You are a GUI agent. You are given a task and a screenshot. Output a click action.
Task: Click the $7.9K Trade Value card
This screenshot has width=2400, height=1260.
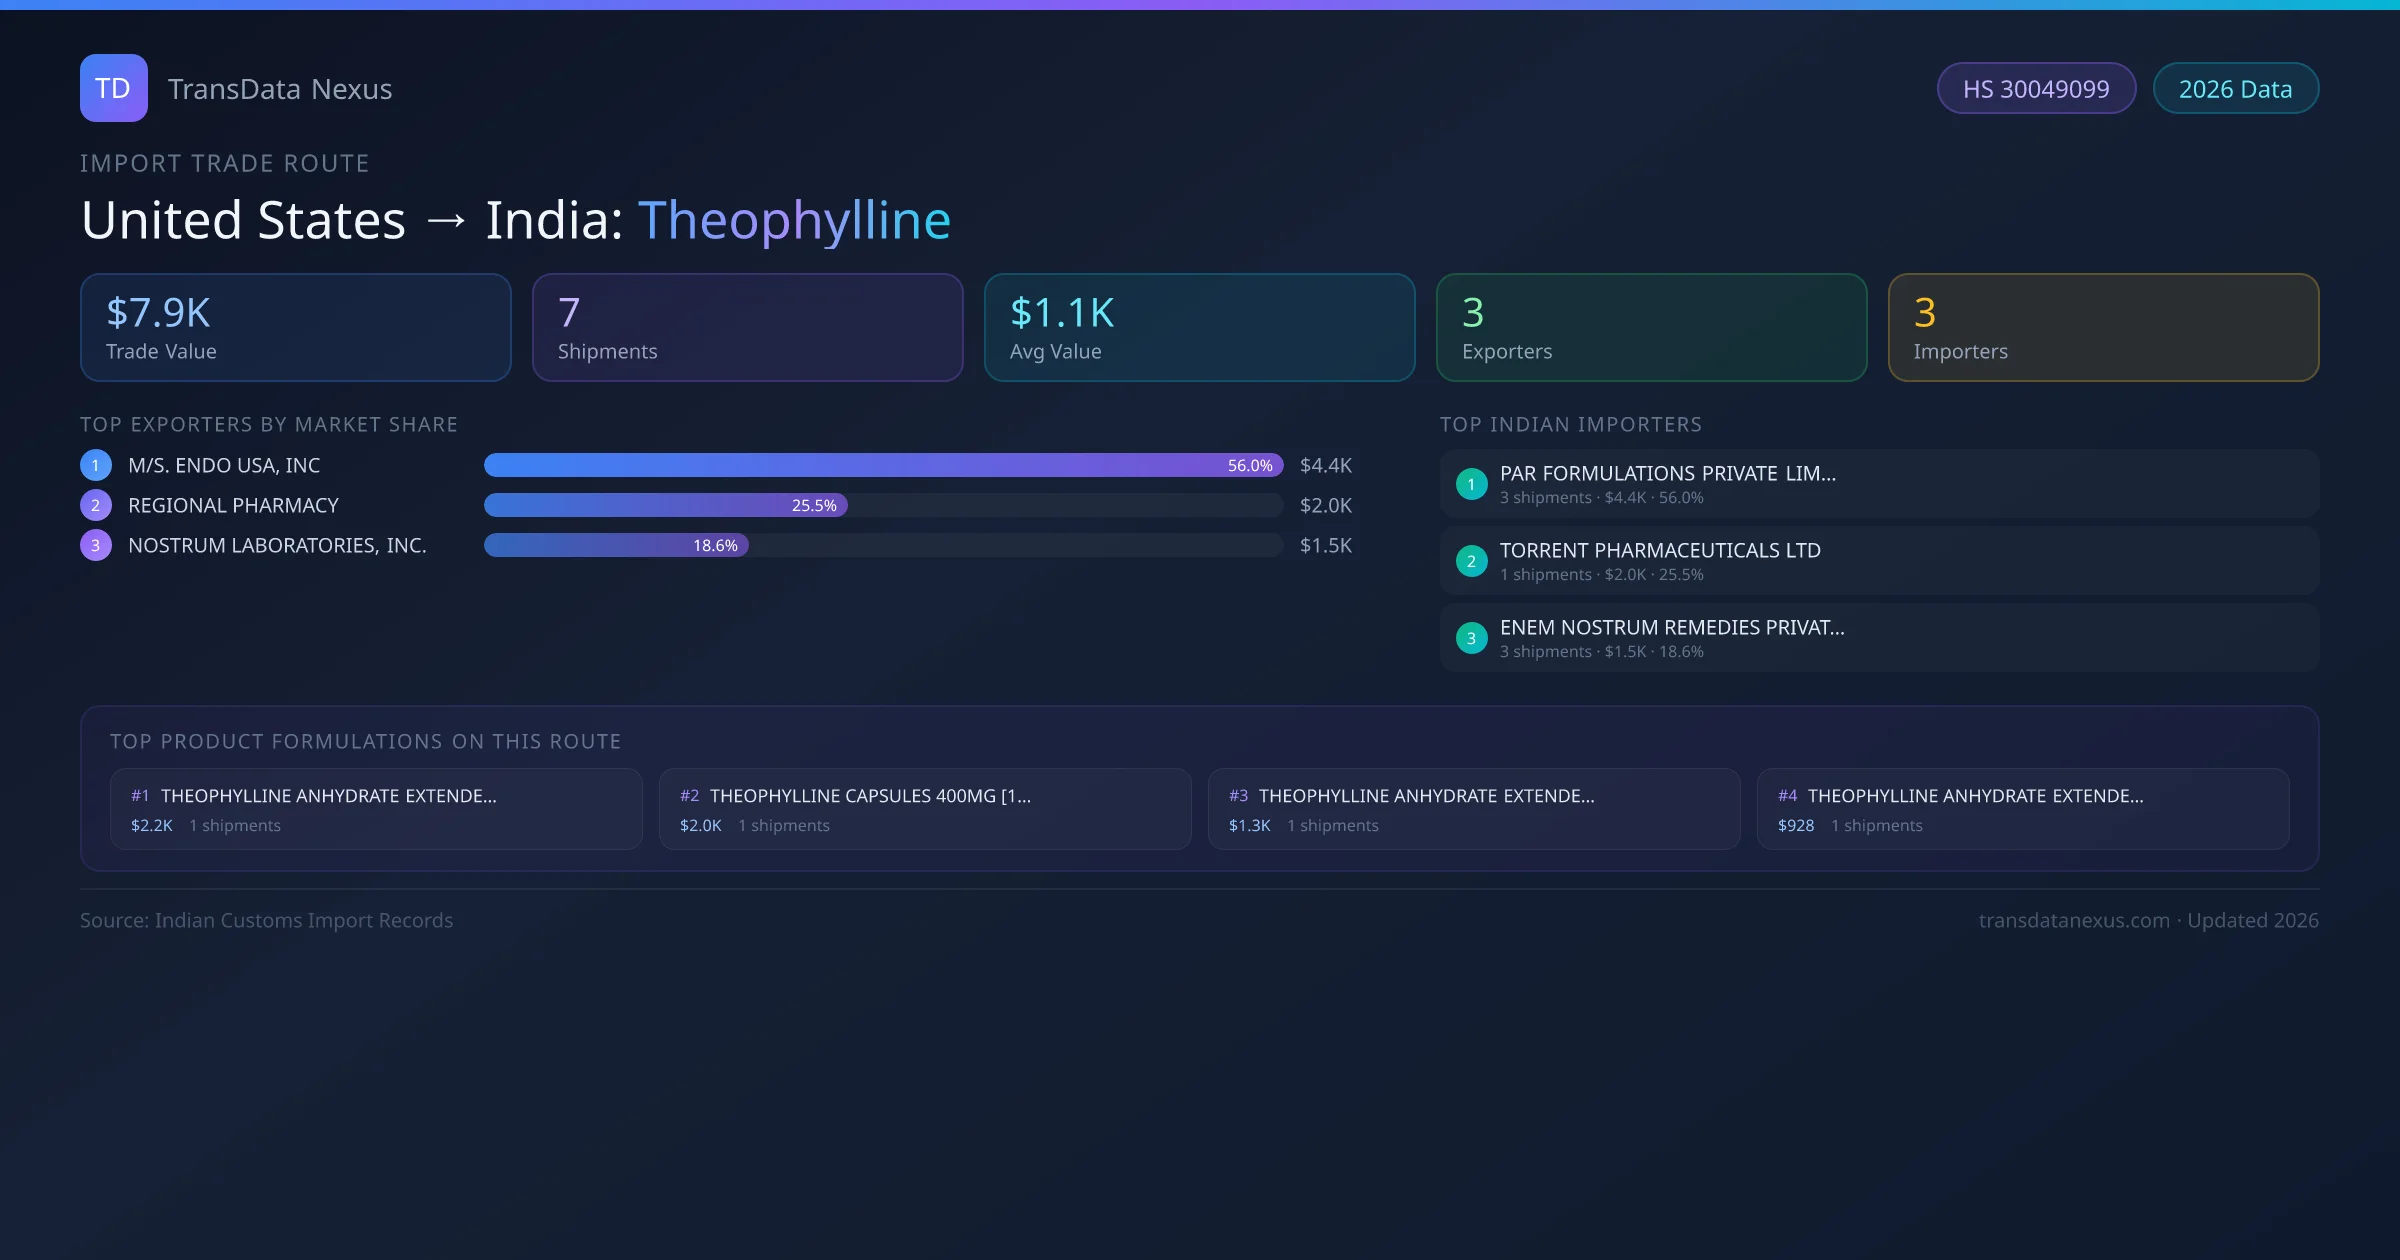(x=295, y=327)
